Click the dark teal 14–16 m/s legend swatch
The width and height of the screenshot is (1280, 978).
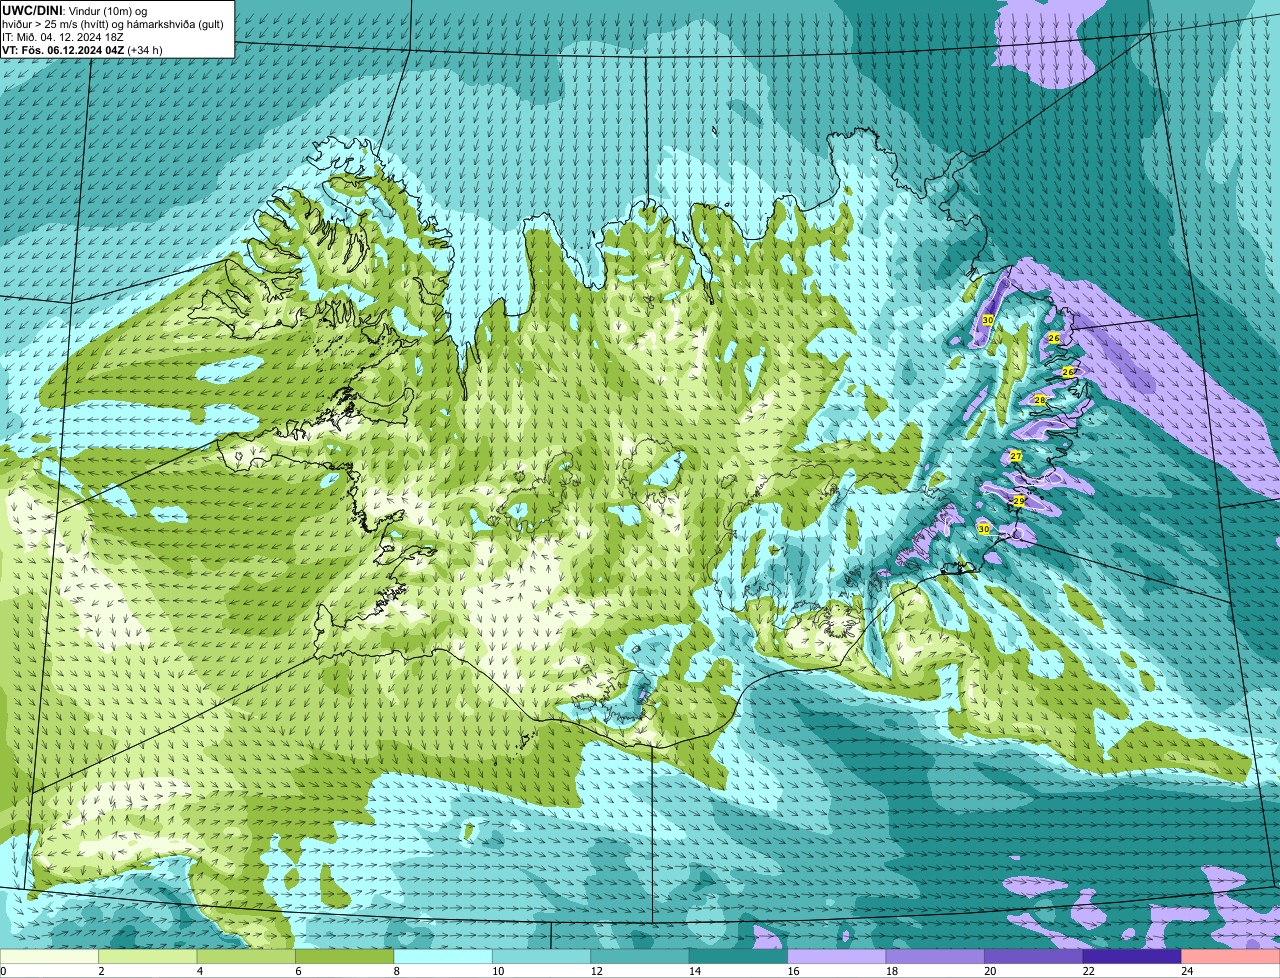point(738,956)
